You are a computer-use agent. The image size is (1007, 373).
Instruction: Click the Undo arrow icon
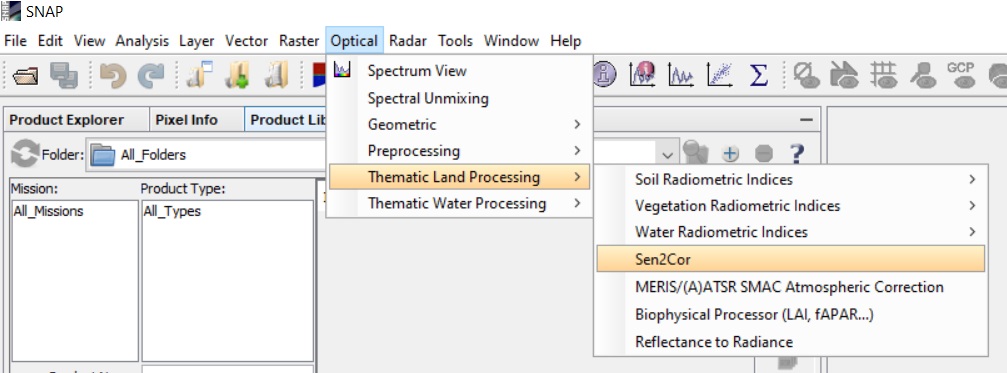click(113, 76)
